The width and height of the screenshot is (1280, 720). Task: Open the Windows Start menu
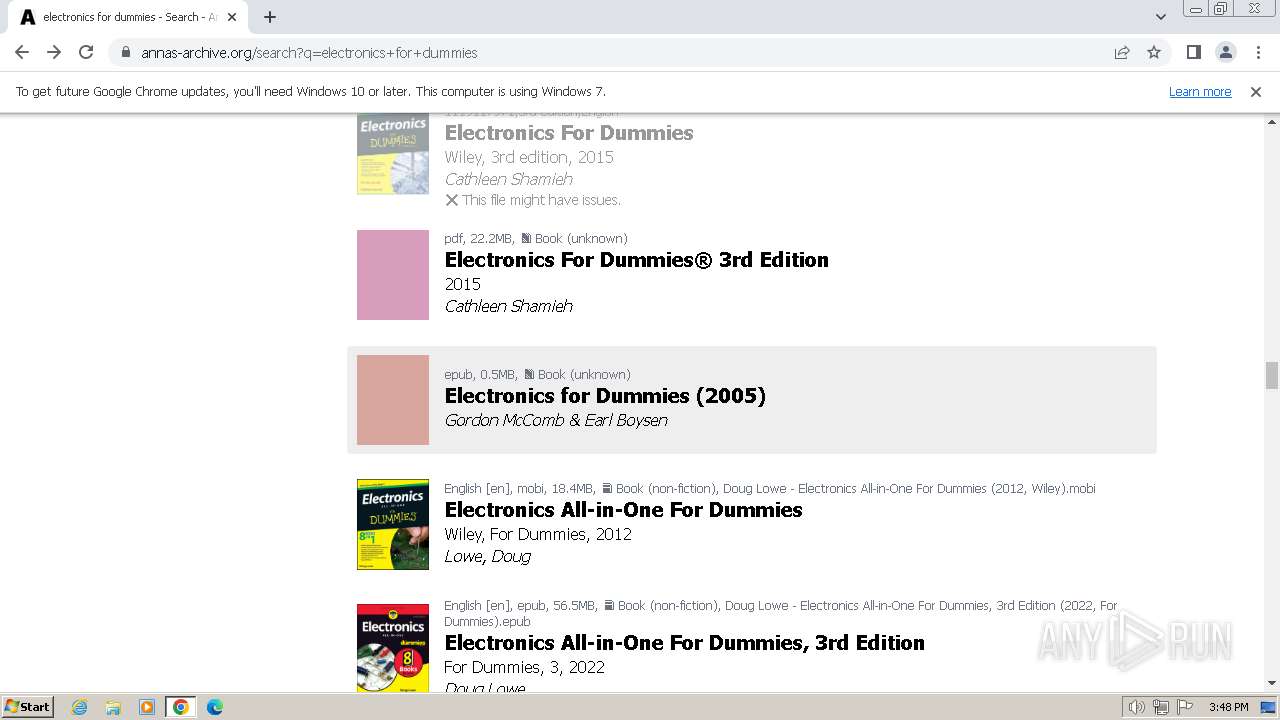coord(28,706)
